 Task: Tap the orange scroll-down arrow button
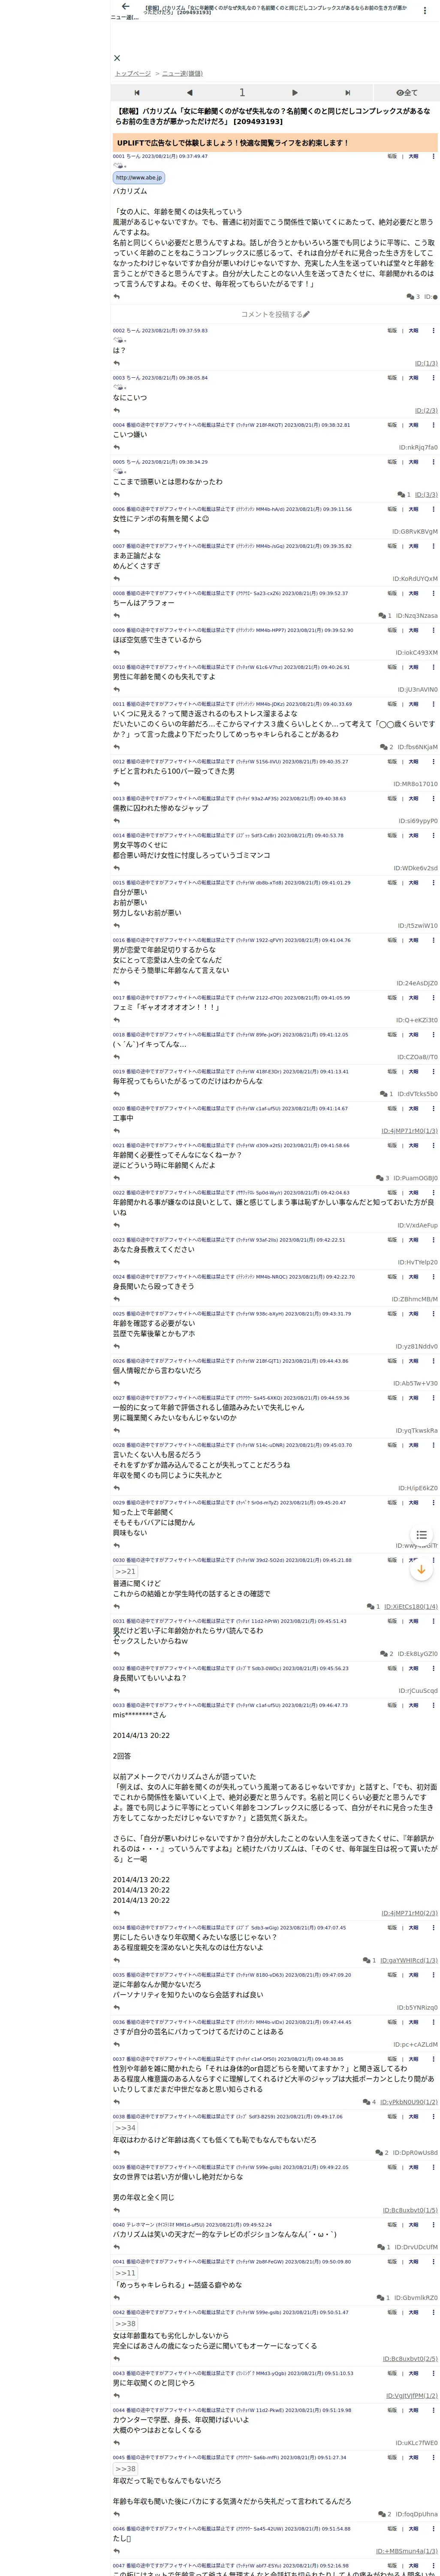pos(421,1570)
